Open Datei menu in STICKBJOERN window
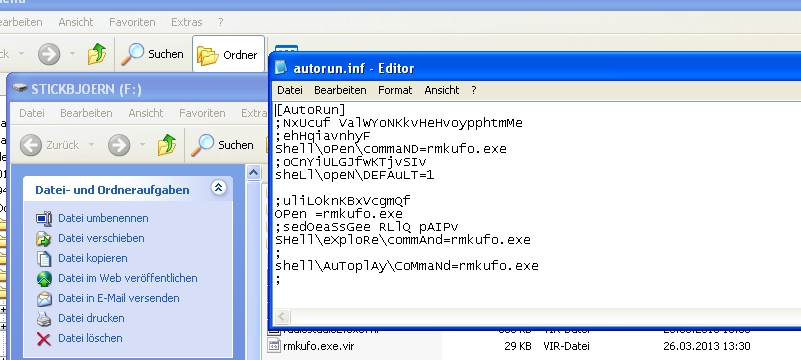Screen dimensions: 801x360 (x=32, y=113)
